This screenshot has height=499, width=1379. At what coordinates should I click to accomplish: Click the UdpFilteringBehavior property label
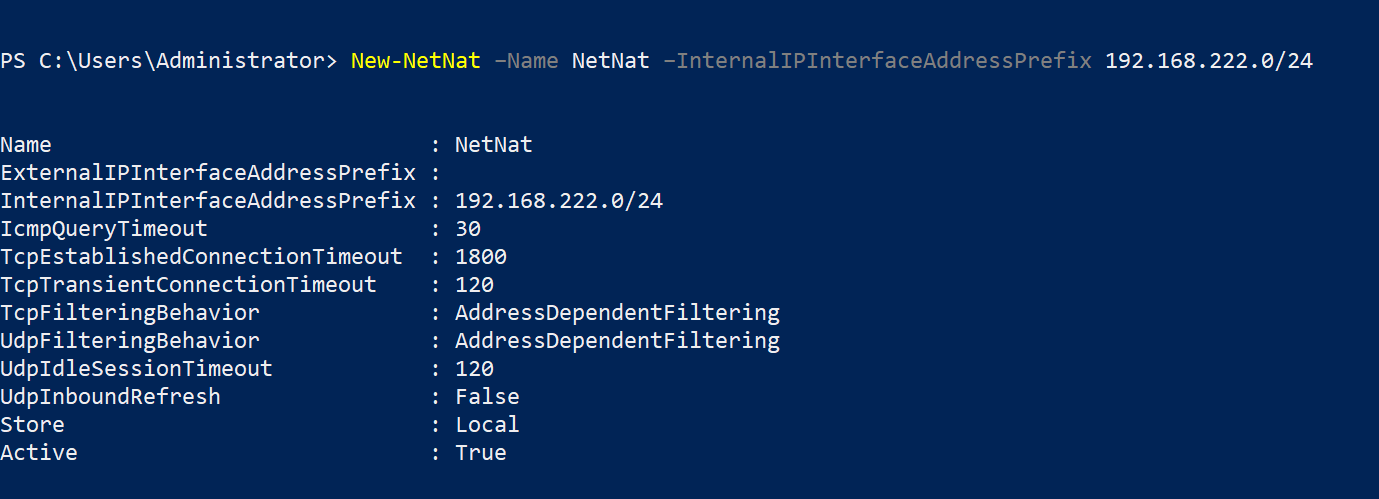pyautogui.click(x=130, y=341)
